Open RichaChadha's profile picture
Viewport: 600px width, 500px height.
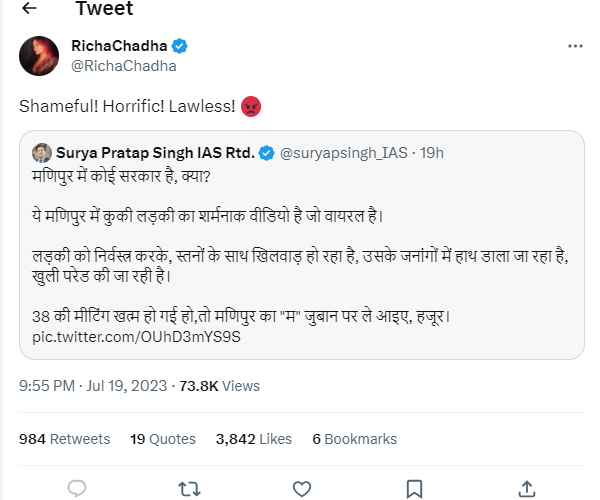(x=38, y=56)
